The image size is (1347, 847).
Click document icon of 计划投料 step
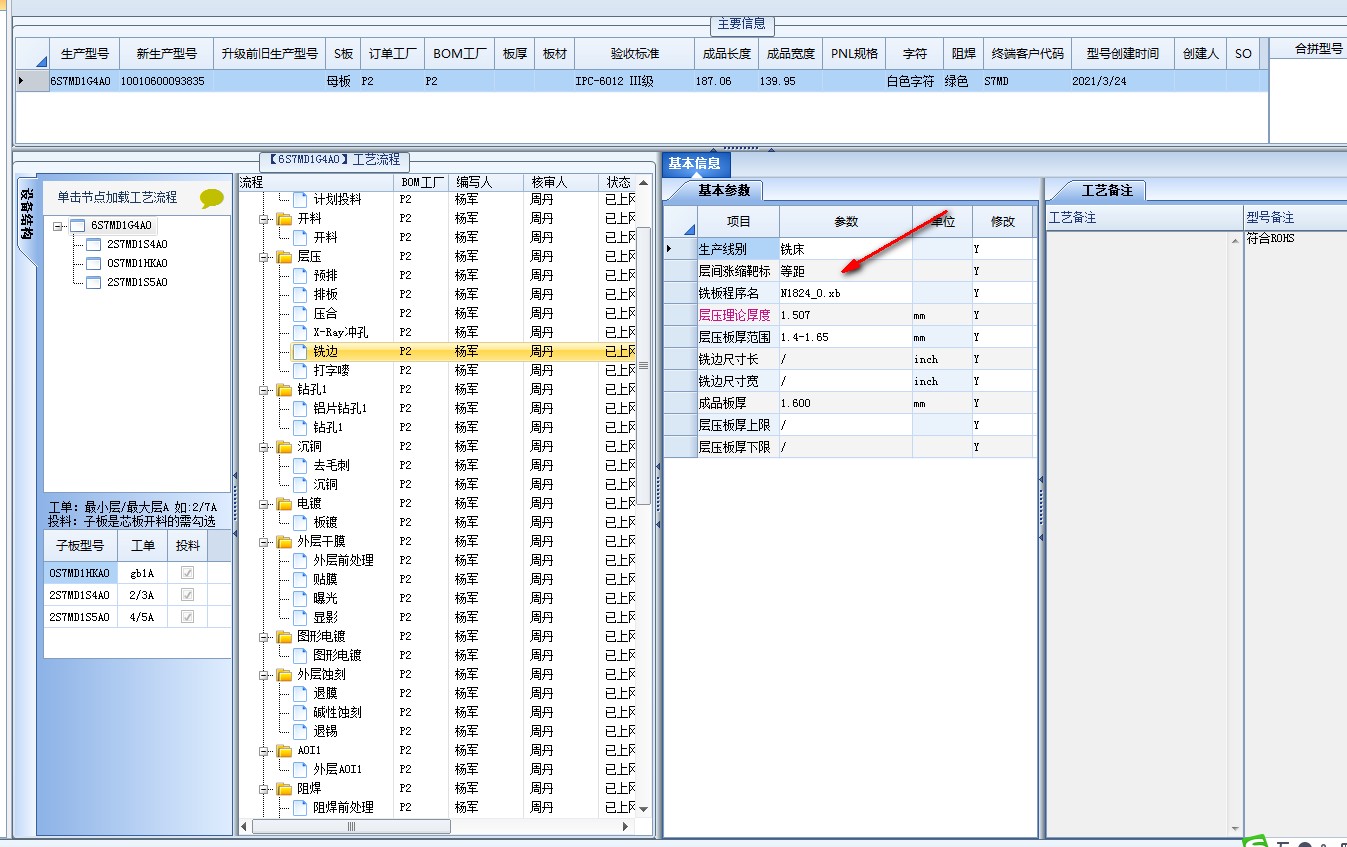(x=300, y=200)
